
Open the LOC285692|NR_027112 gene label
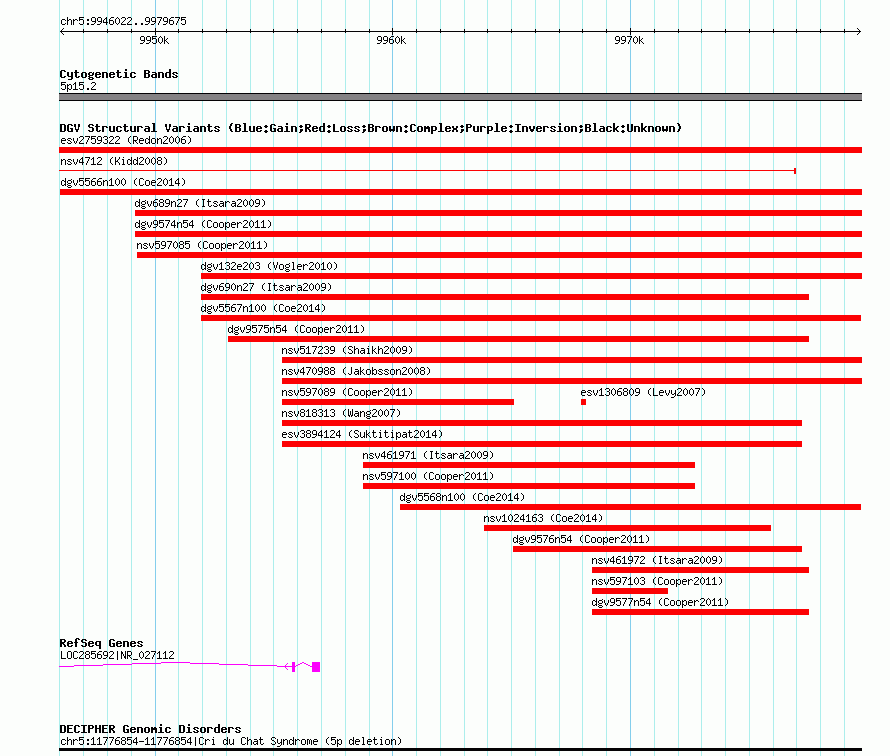[117, 655]
